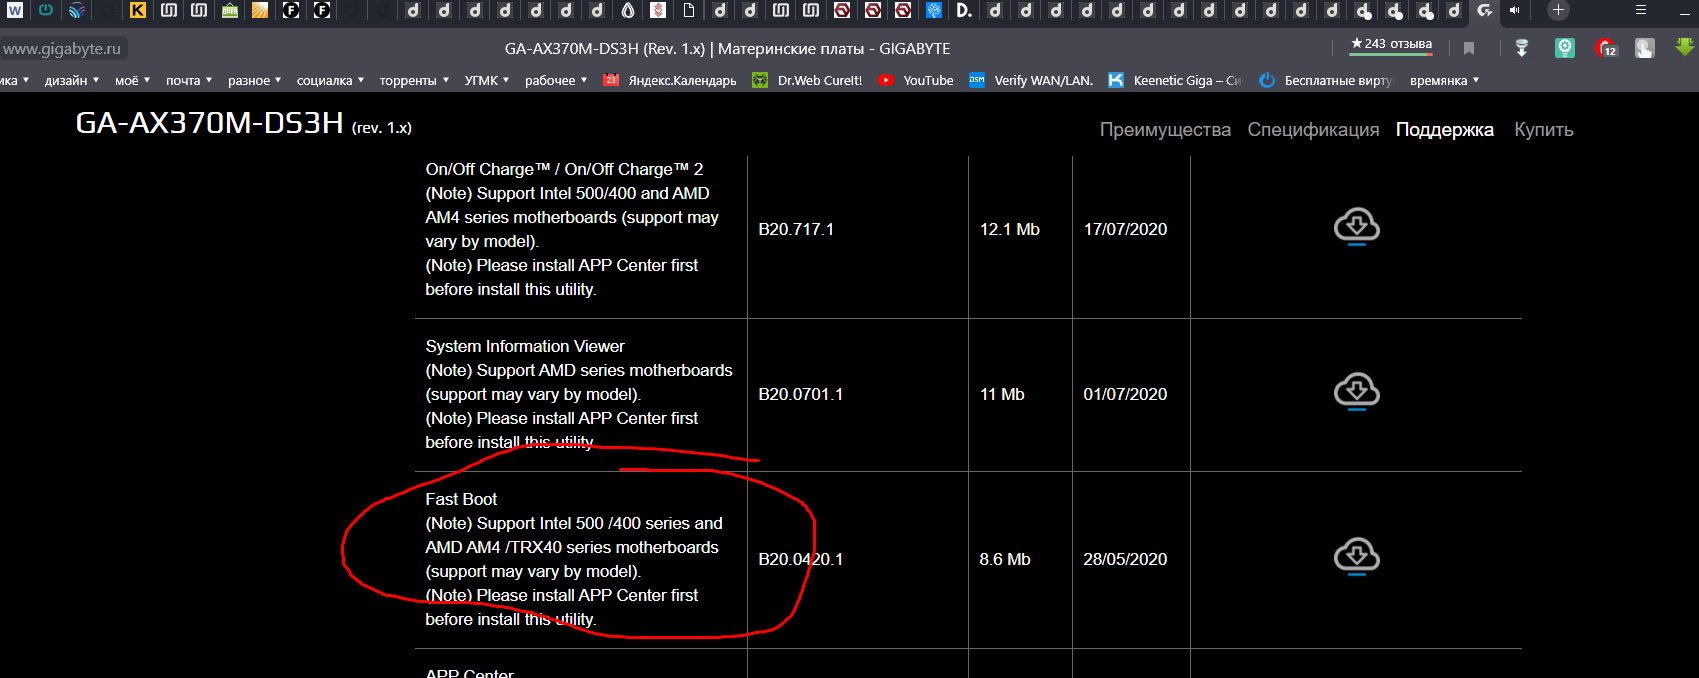The width and height of the screenshot is (1699, 678).
Task: Click the Fast Boot utility name
Action: (x=461, y=499)
